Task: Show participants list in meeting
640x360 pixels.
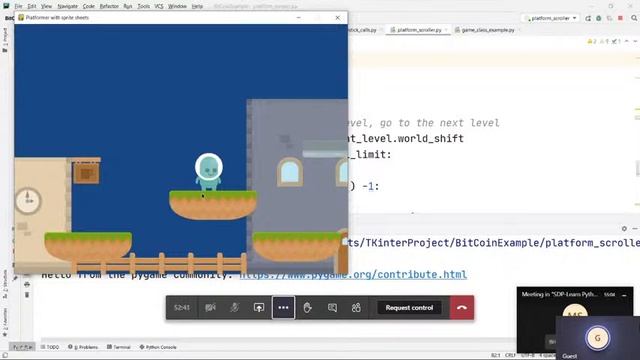Action: [356, 308]
